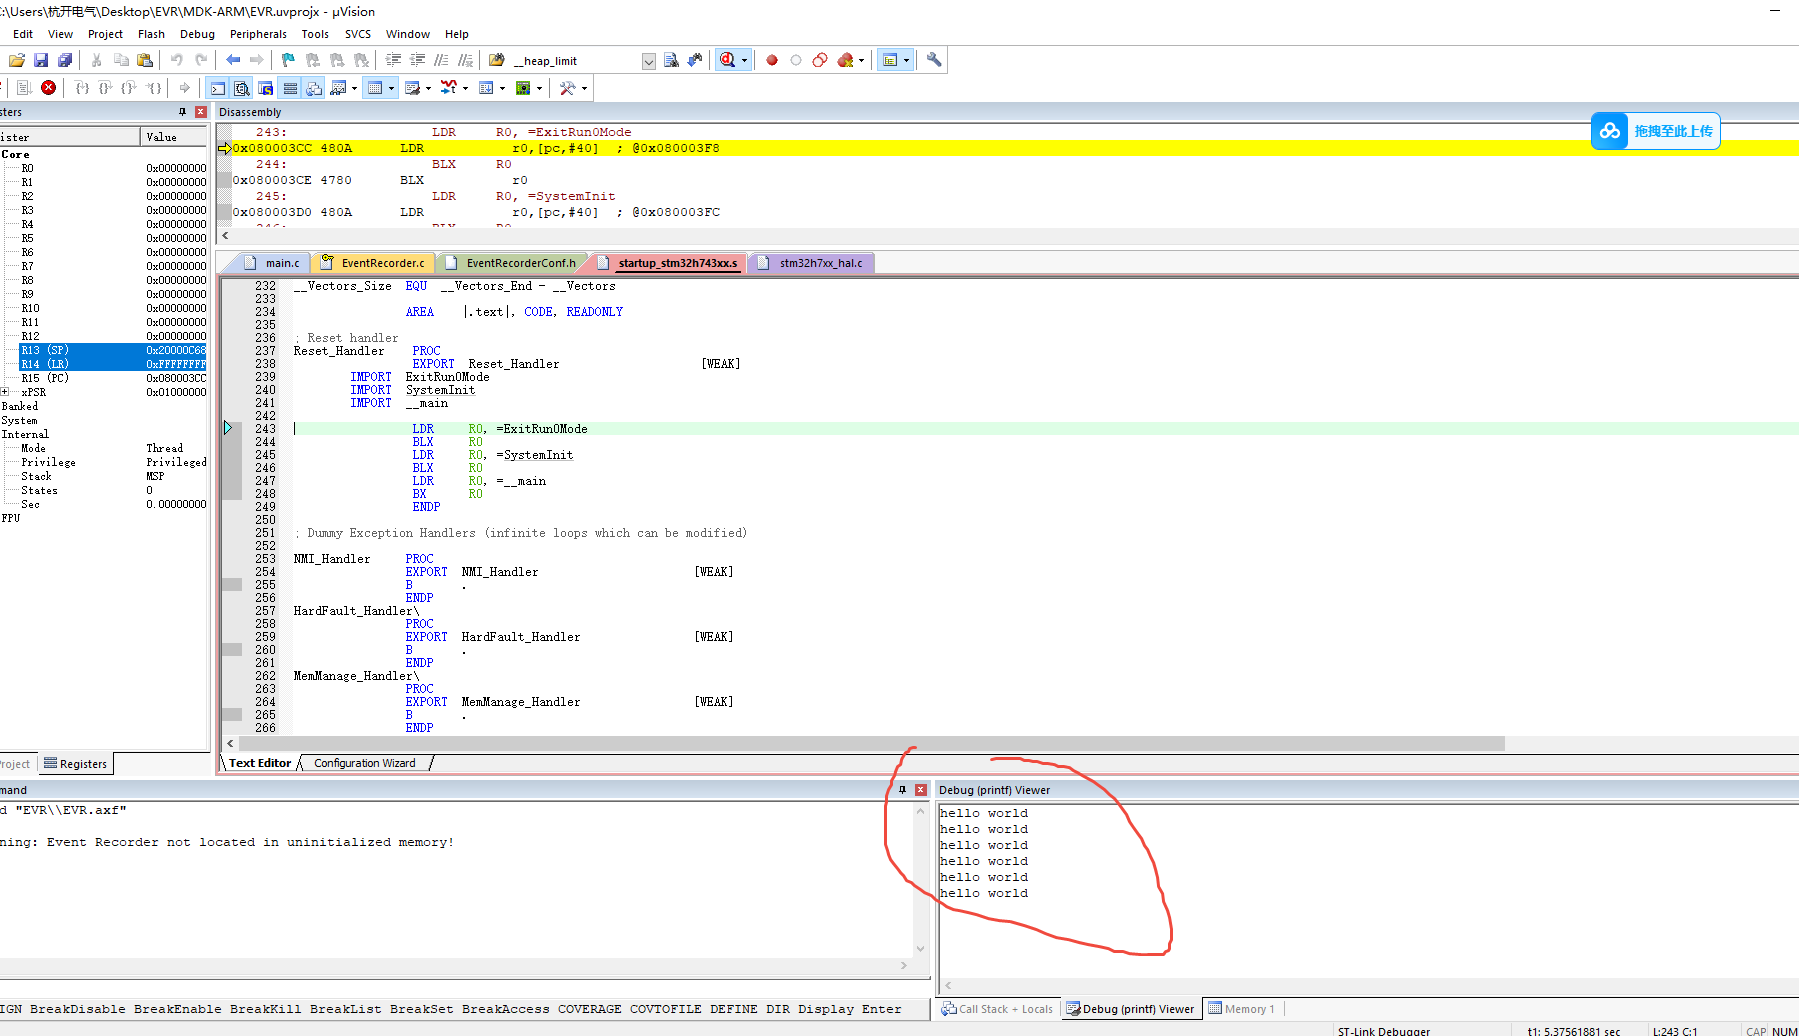Click the Save icon in the toolbar
1799x1036 pixels.
pyautogui.click(x=41, y=60)
